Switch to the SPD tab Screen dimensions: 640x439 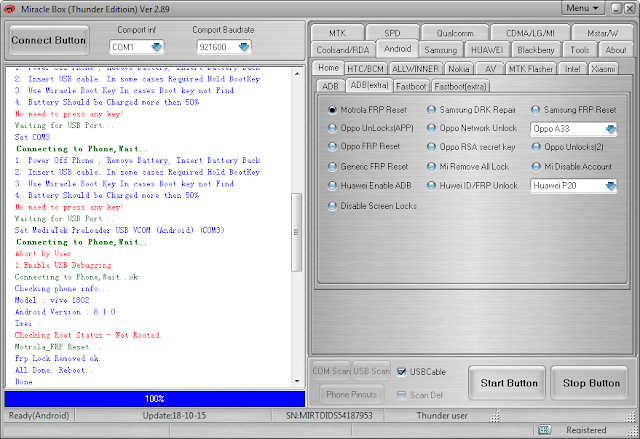click(392, 33)
